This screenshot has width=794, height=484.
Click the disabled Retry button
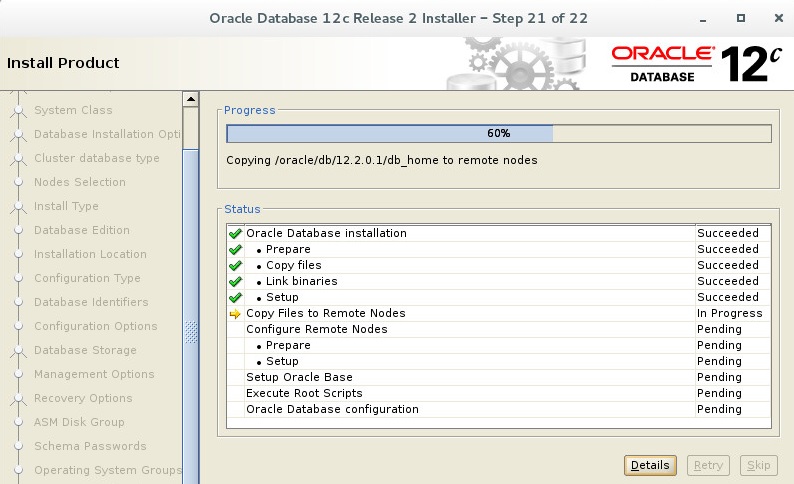(x=708, y=465)
